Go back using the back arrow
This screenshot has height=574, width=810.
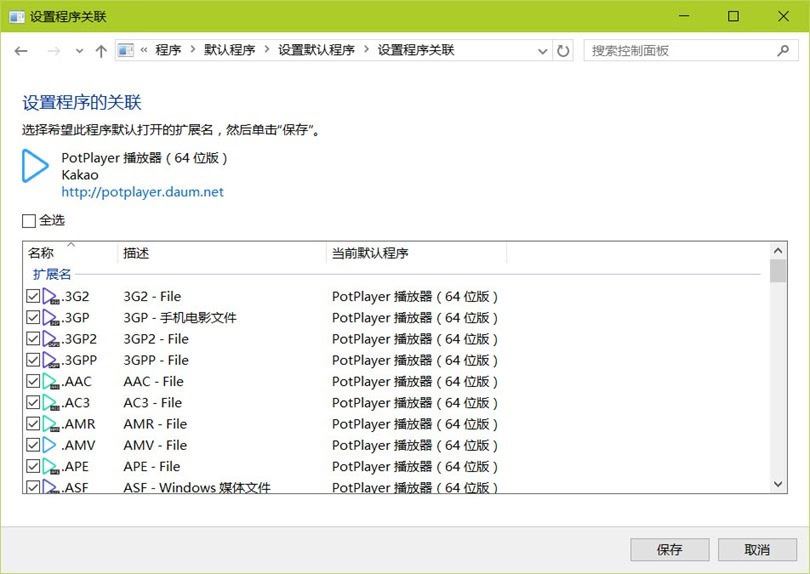[21, 50]
